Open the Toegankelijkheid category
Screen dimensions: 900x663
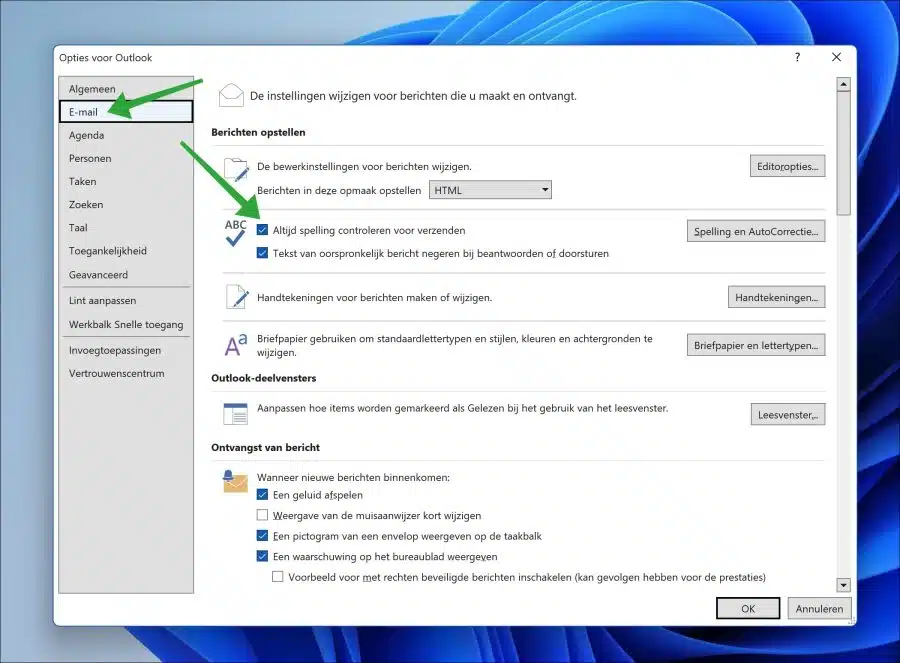(126, 250)
